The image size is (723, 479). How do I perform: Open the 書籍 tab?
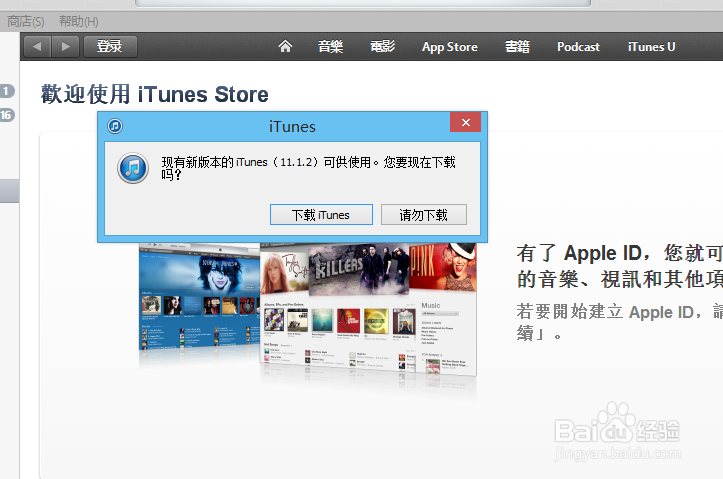517,47
